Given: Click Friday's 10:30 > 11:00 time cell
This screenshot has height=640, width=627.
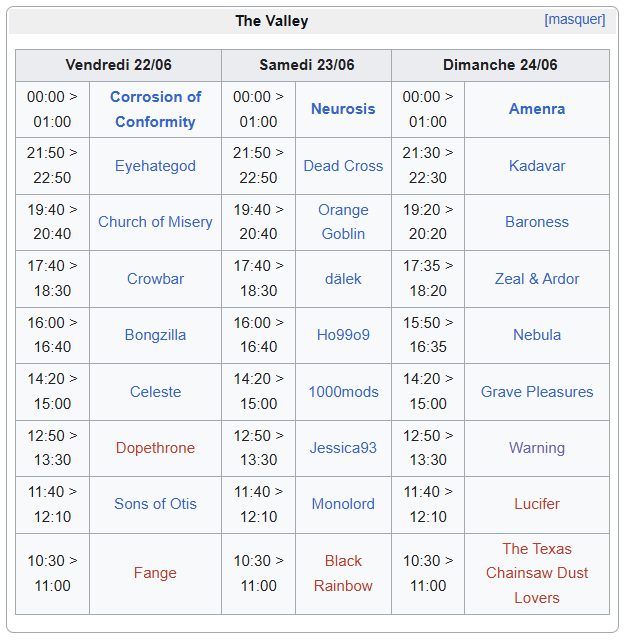Looking at the screenshot, I should 52,573.
